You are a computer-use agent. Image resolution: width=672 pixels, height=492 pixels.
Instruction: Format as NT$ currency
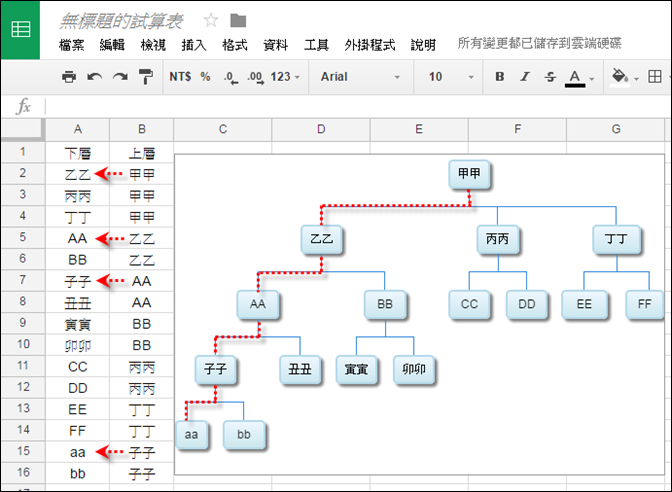(x=180, y=77)
